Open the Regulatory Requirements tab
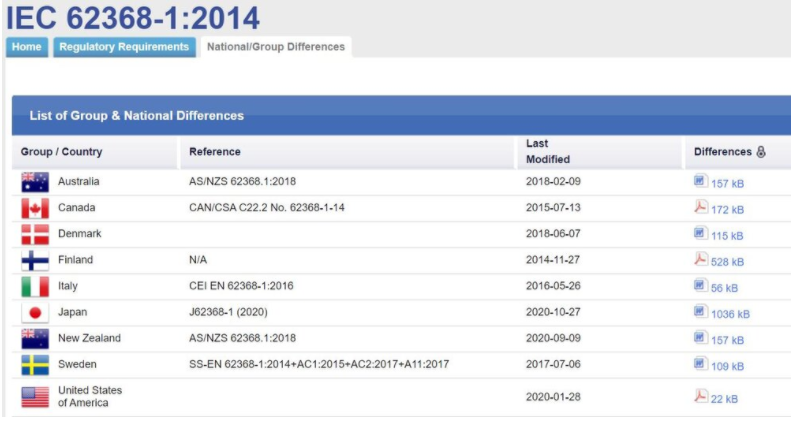Image resolution: width=795 pixels, height=424 pixels. tap(124, 47)
